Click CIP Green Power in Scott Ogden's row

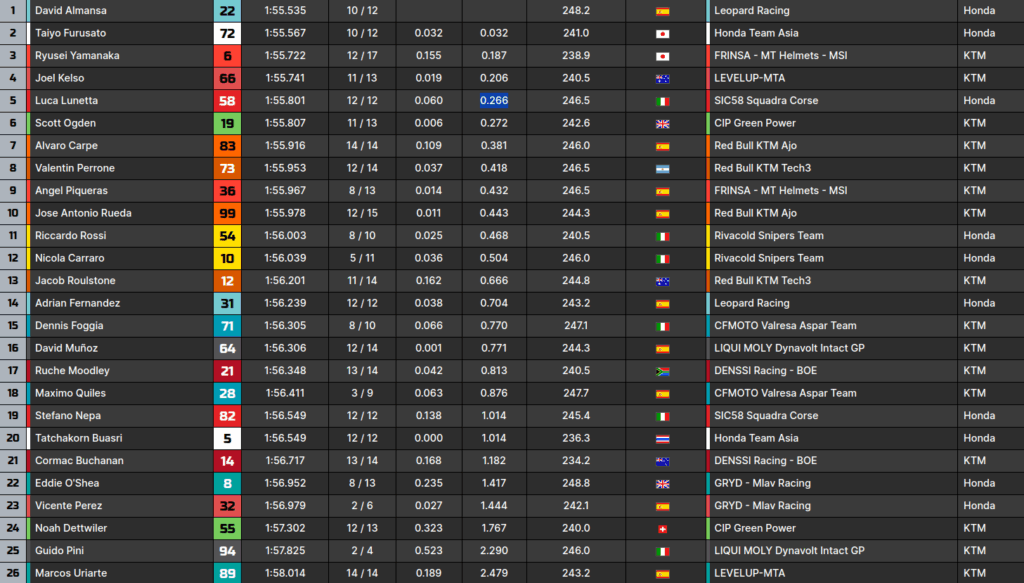(x=755, y=123)
